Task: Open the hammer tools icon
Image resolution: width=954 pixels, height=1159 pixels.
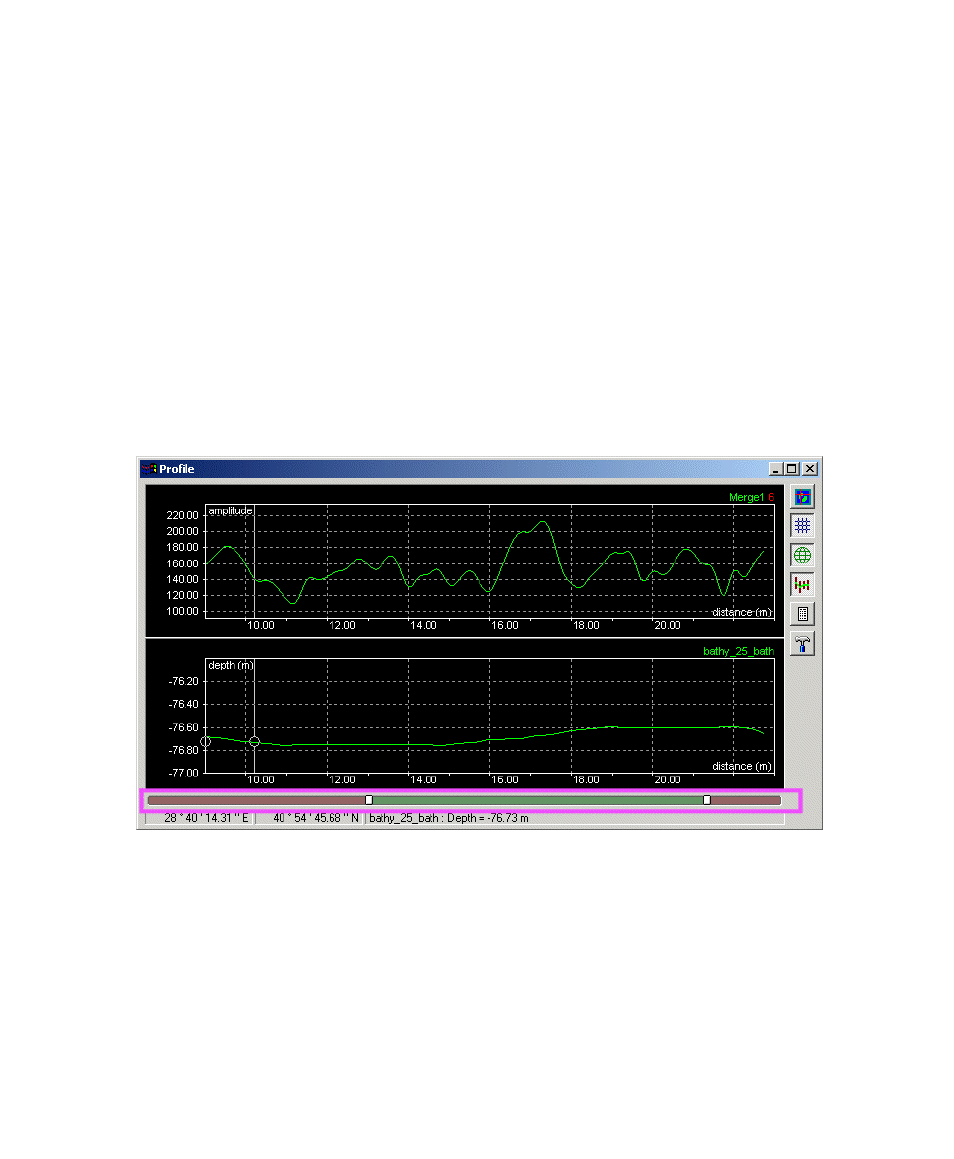Action: 802,643
